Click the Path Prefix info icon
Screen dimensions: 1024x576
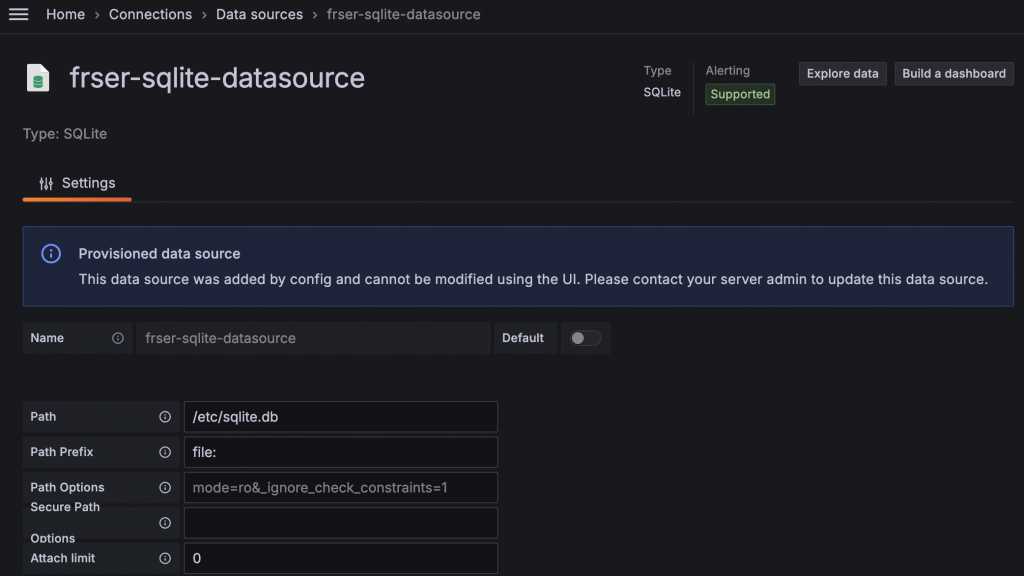(x=165, y=452)
